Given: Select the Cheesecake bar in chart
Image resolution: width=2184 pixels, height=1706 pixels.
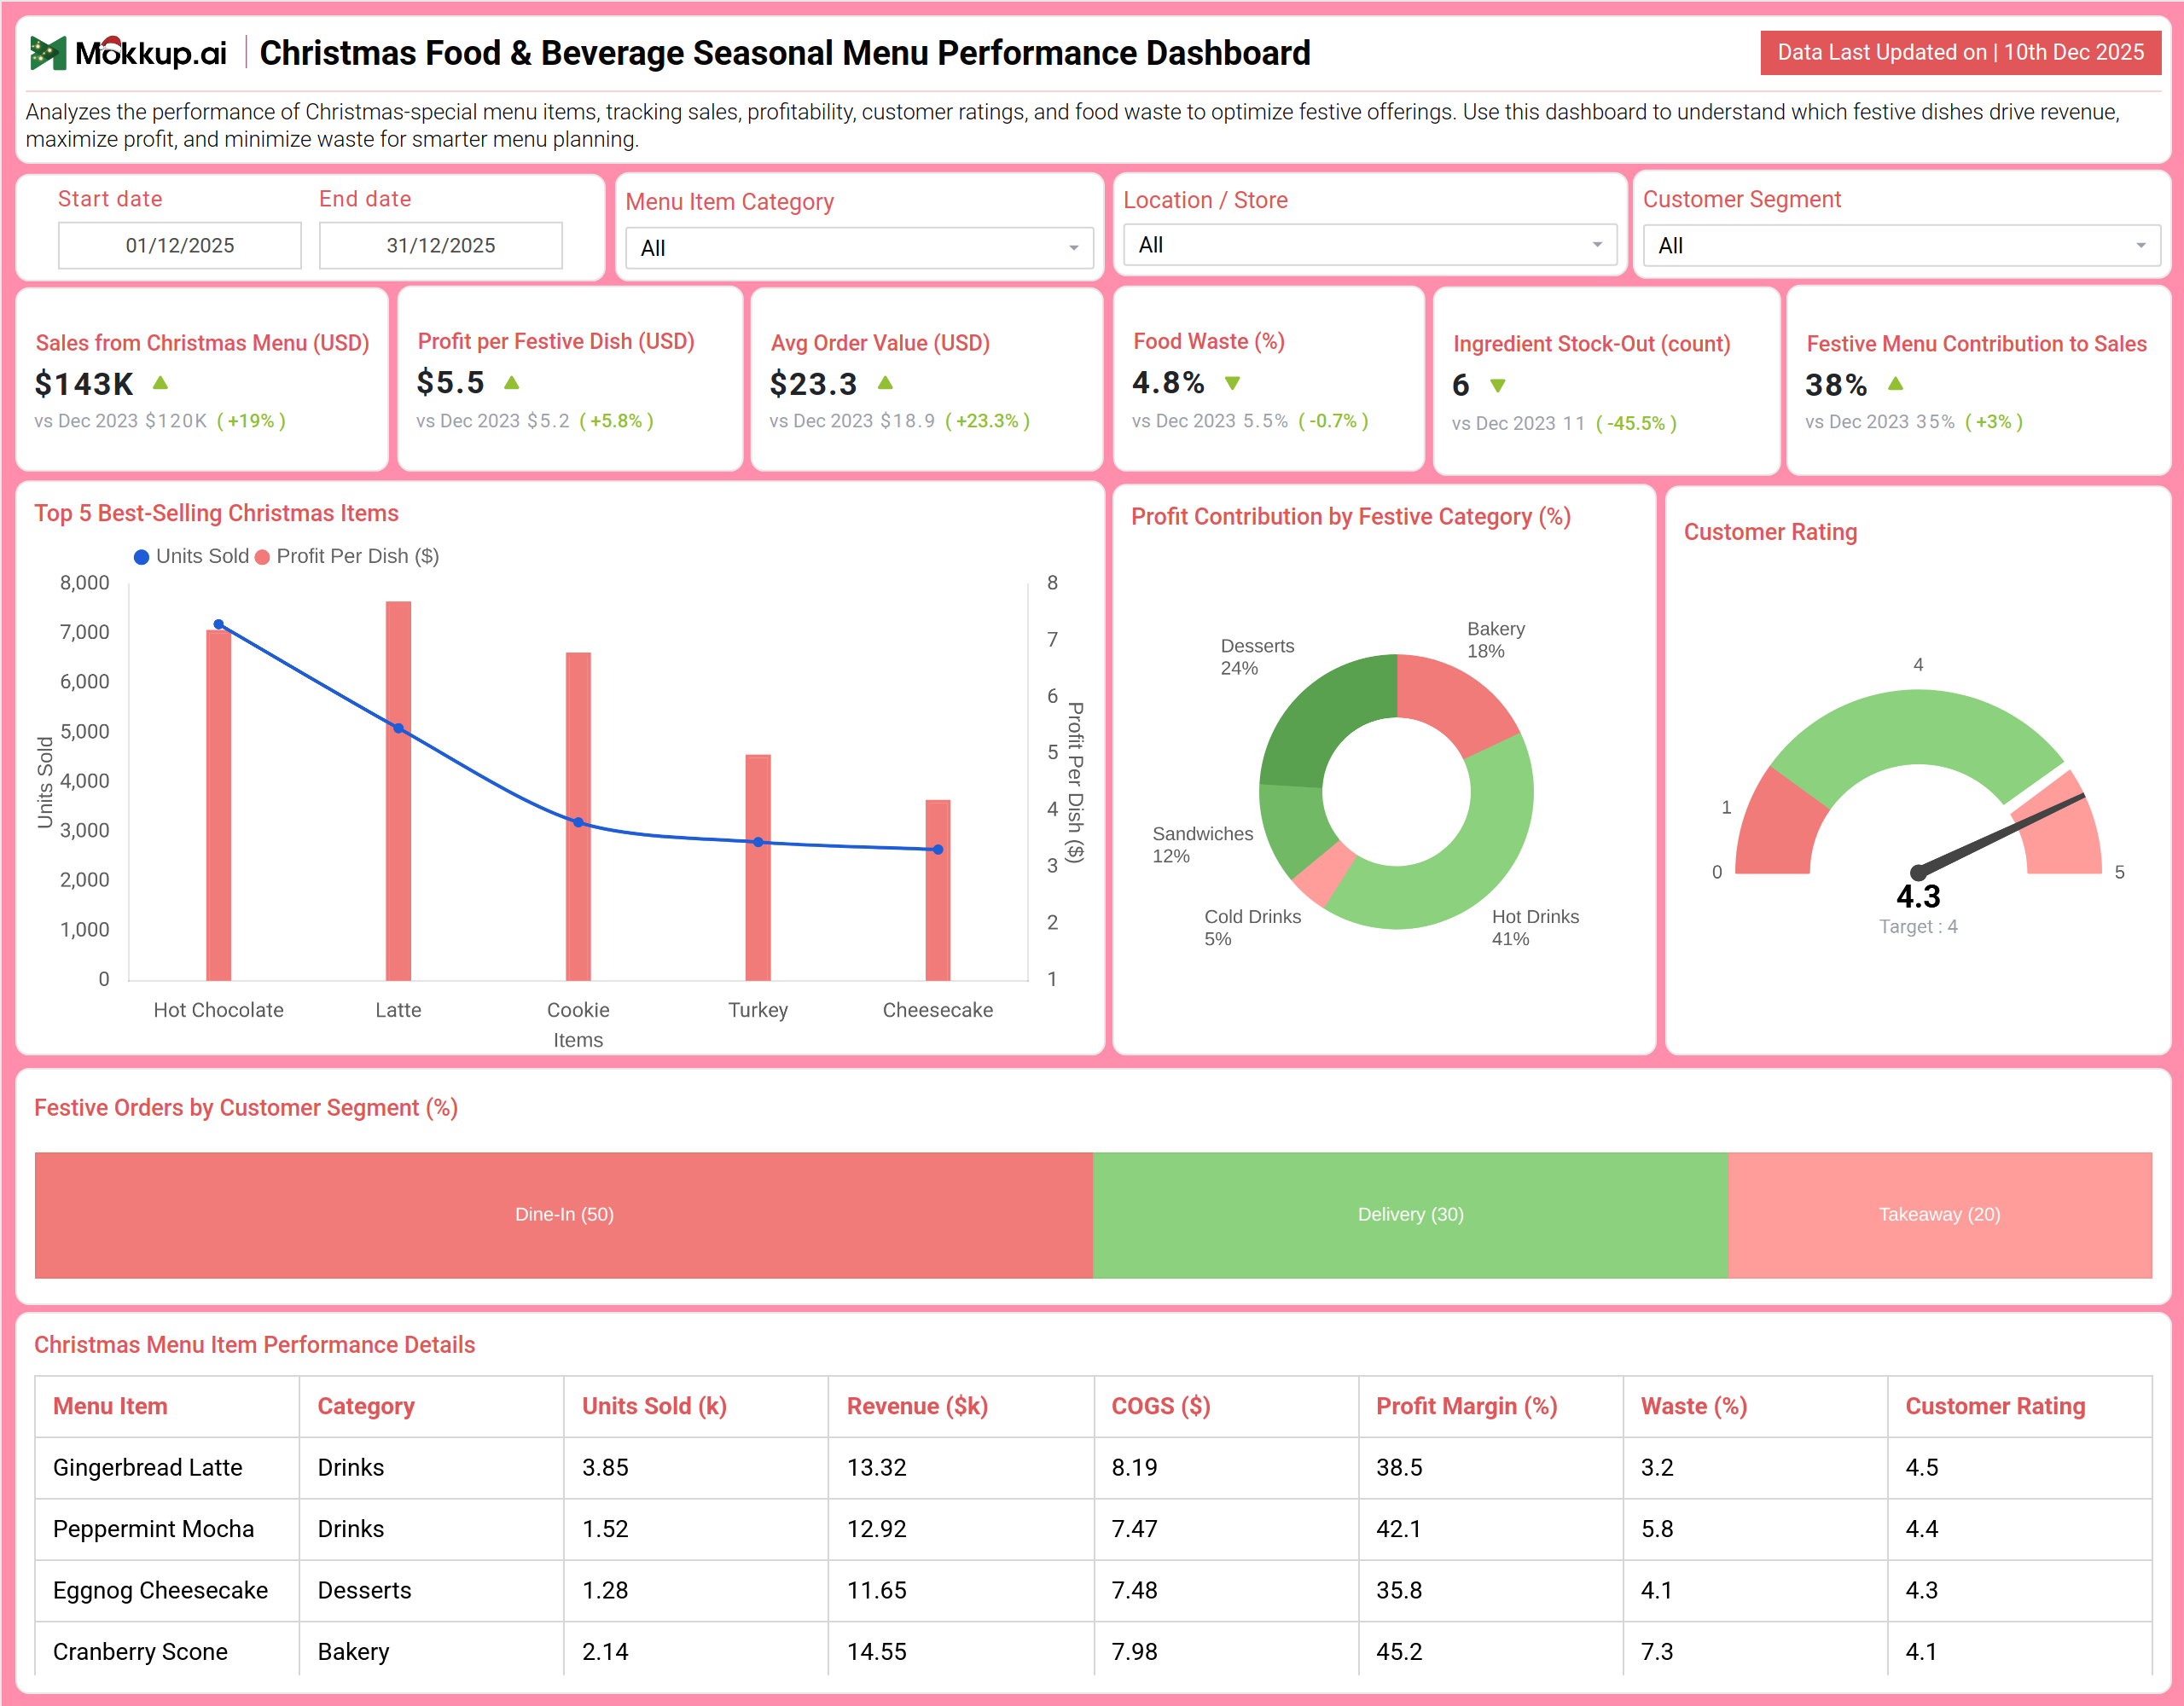Looking at the screenshot, I should coord(938,890).
